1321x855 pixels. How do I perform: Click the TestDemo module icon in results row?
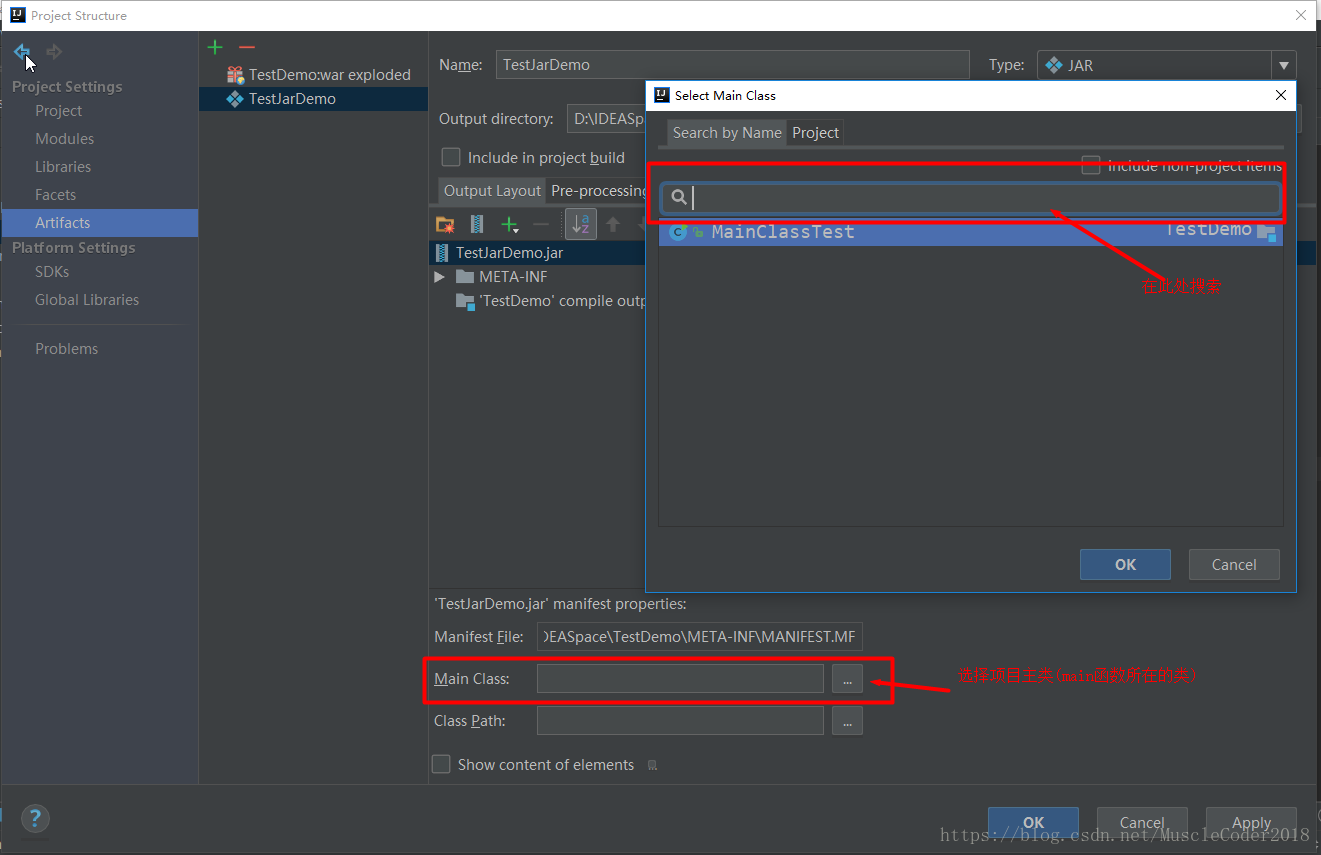pyautogui.click(x=1267, y=233)
